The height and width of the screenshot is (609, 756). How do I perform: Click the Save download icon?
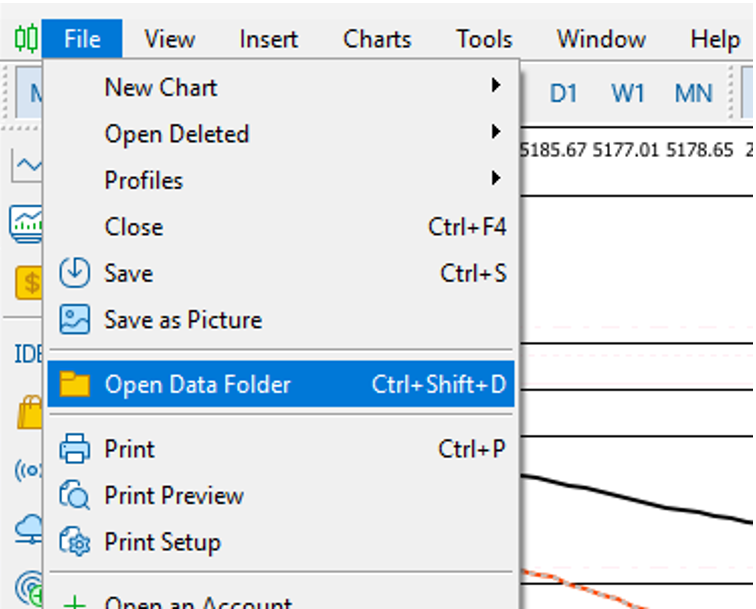pyautogui.click(x=74, y=273)
